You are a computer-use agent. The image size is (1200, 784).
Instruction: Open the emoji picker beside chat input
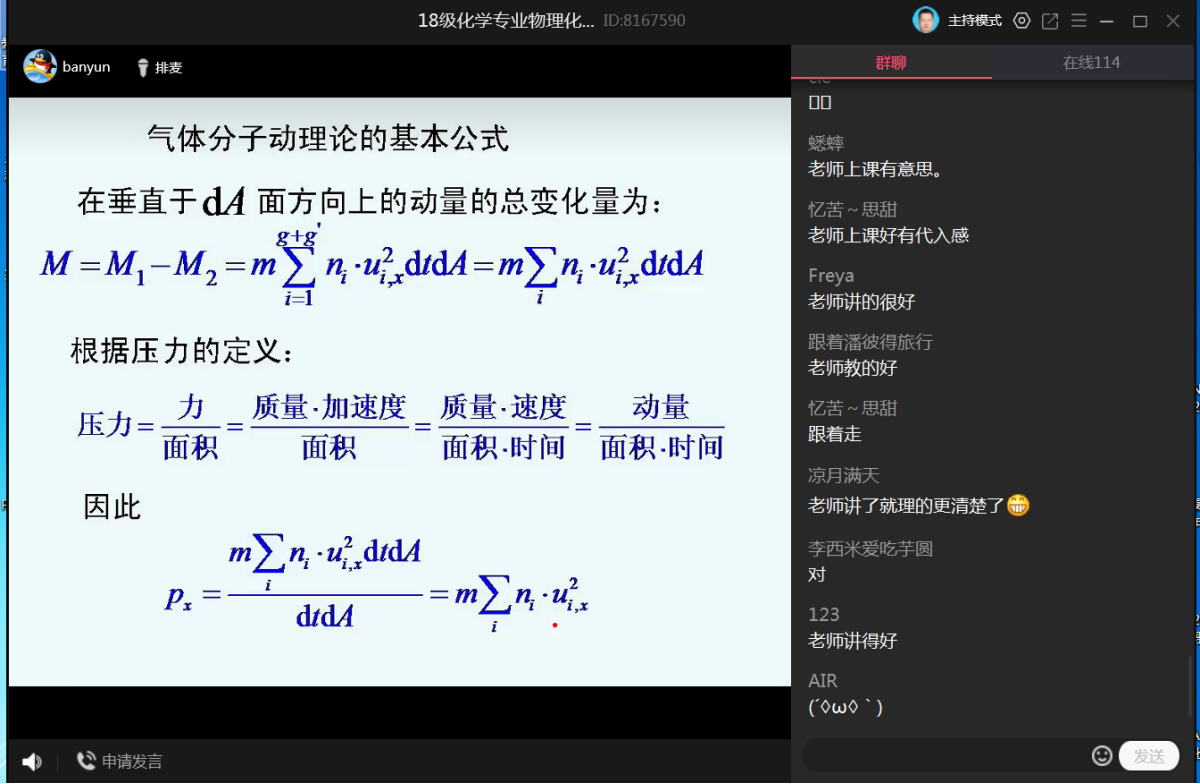tap(1103, 756)
